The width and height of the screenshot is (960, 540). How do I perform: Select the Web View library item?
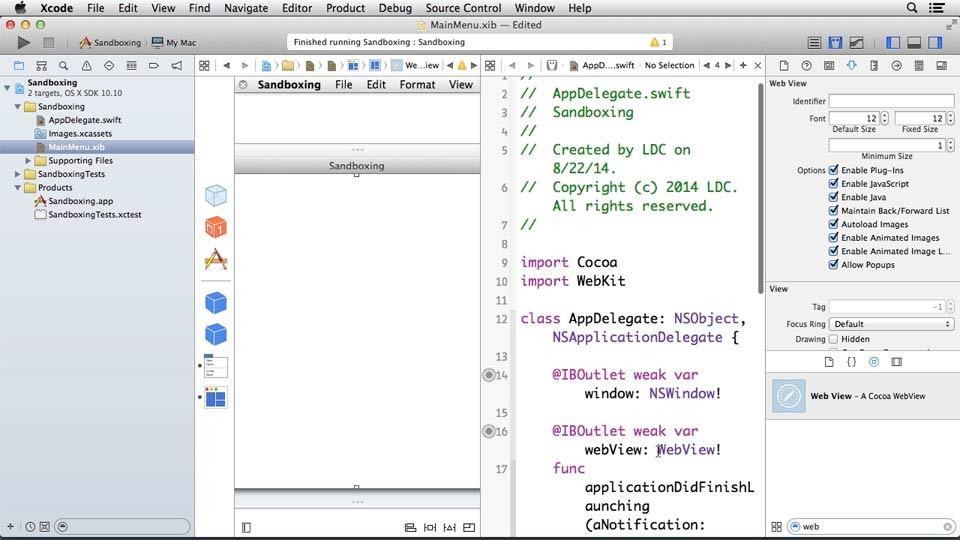[x=863, y=396]
